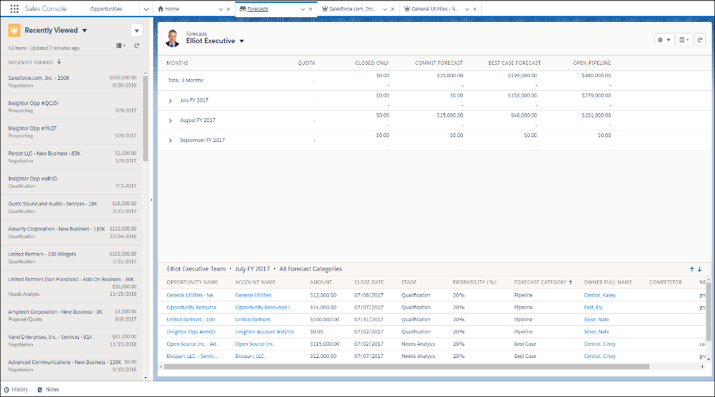Open the Notes utility item
Viewport: 715px width, 397px height.
click(x=48, y=390)
